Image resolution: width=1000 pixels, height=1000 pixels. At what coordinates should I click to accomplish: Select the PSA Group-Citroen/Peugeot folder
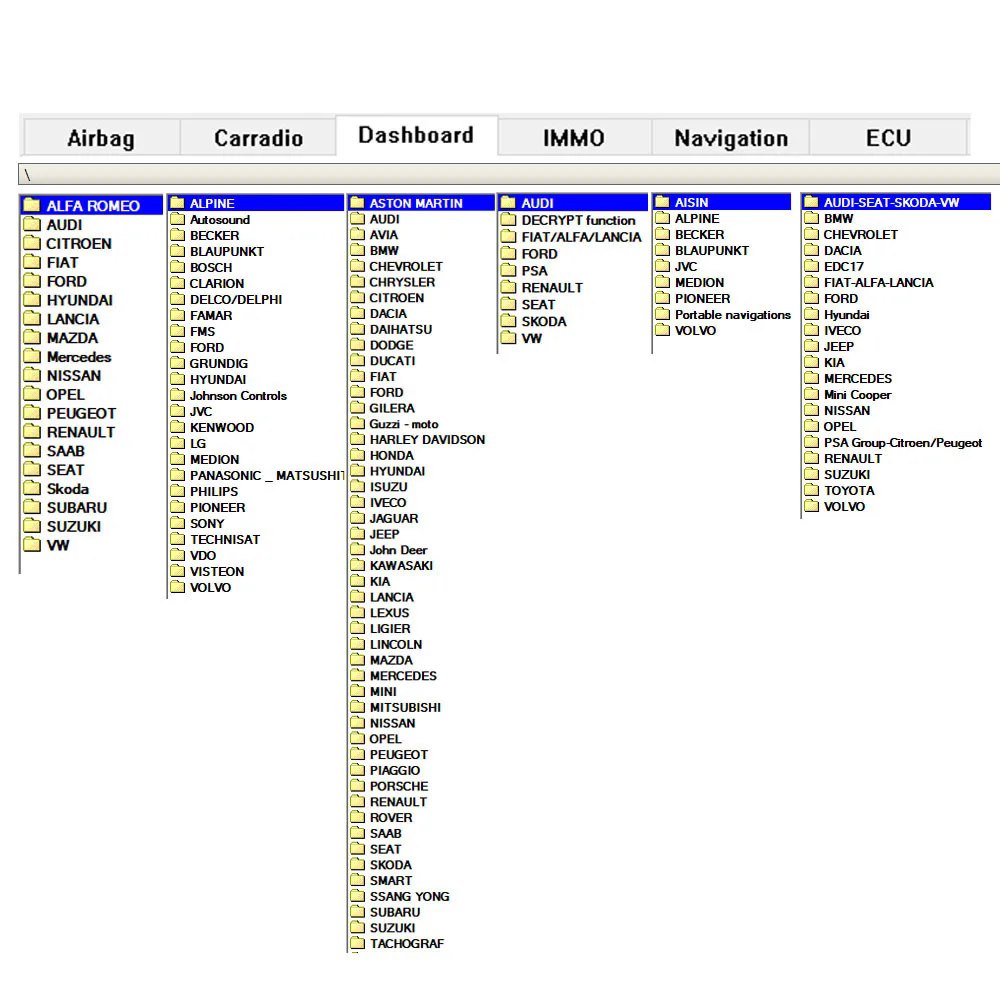pyautogui.click(x=893, y=443)
